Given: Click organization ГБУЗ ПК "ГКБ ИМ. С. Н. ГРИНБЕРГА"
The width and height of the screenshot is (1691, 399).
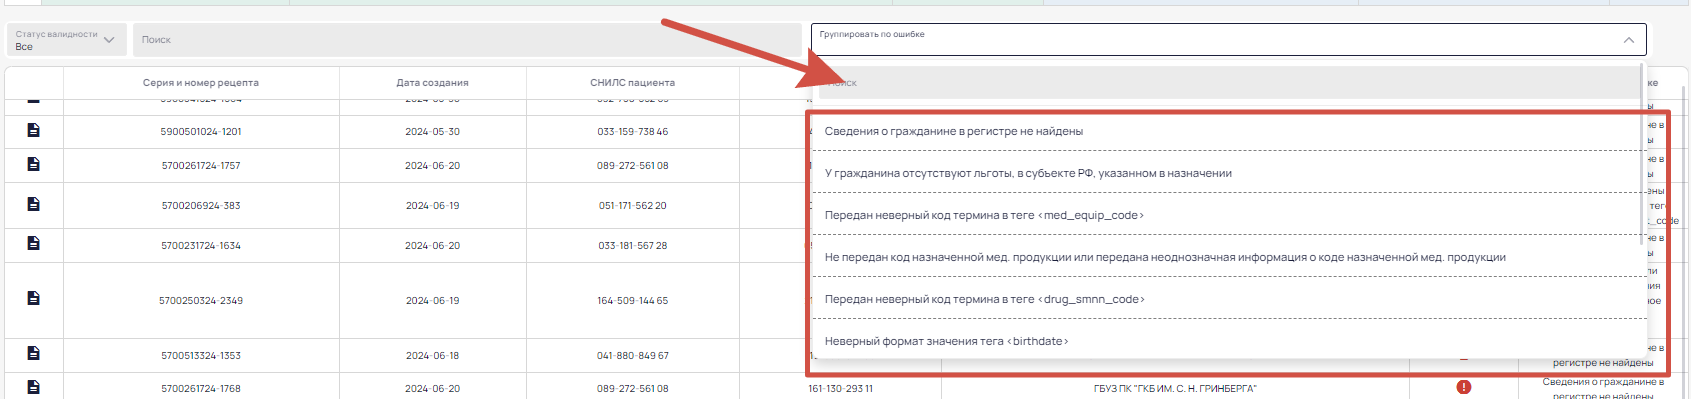Looking at the screenshot, I should pyautogui.click(x=1175, y=389).
